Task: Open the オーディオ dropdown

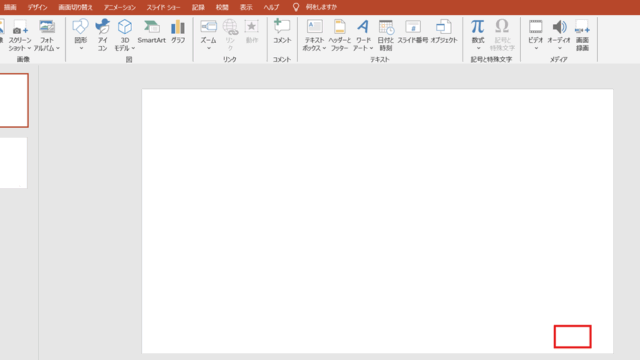Action: pos(559,36)
